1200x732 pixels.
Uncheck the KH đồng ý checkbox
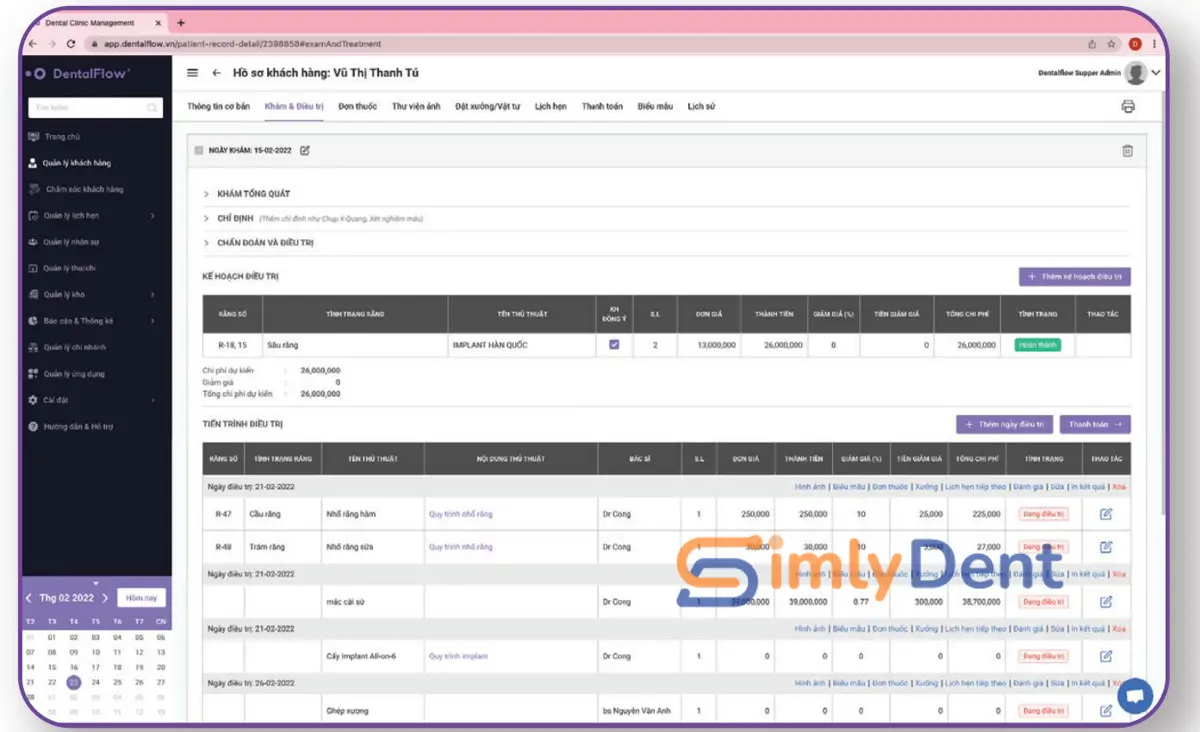point(614,345)
